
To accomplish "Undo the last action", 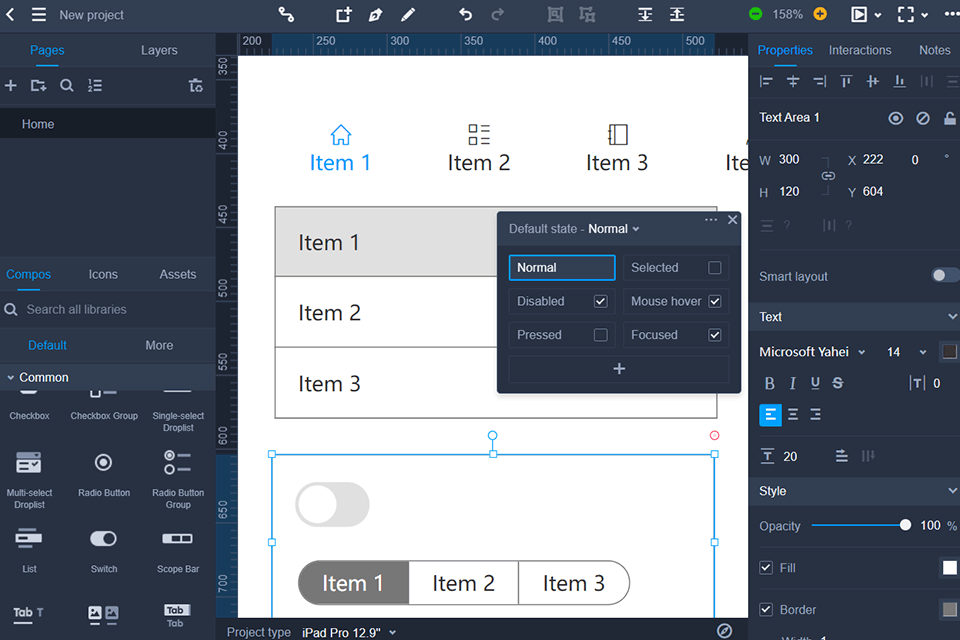I will (x=465, y=14).
